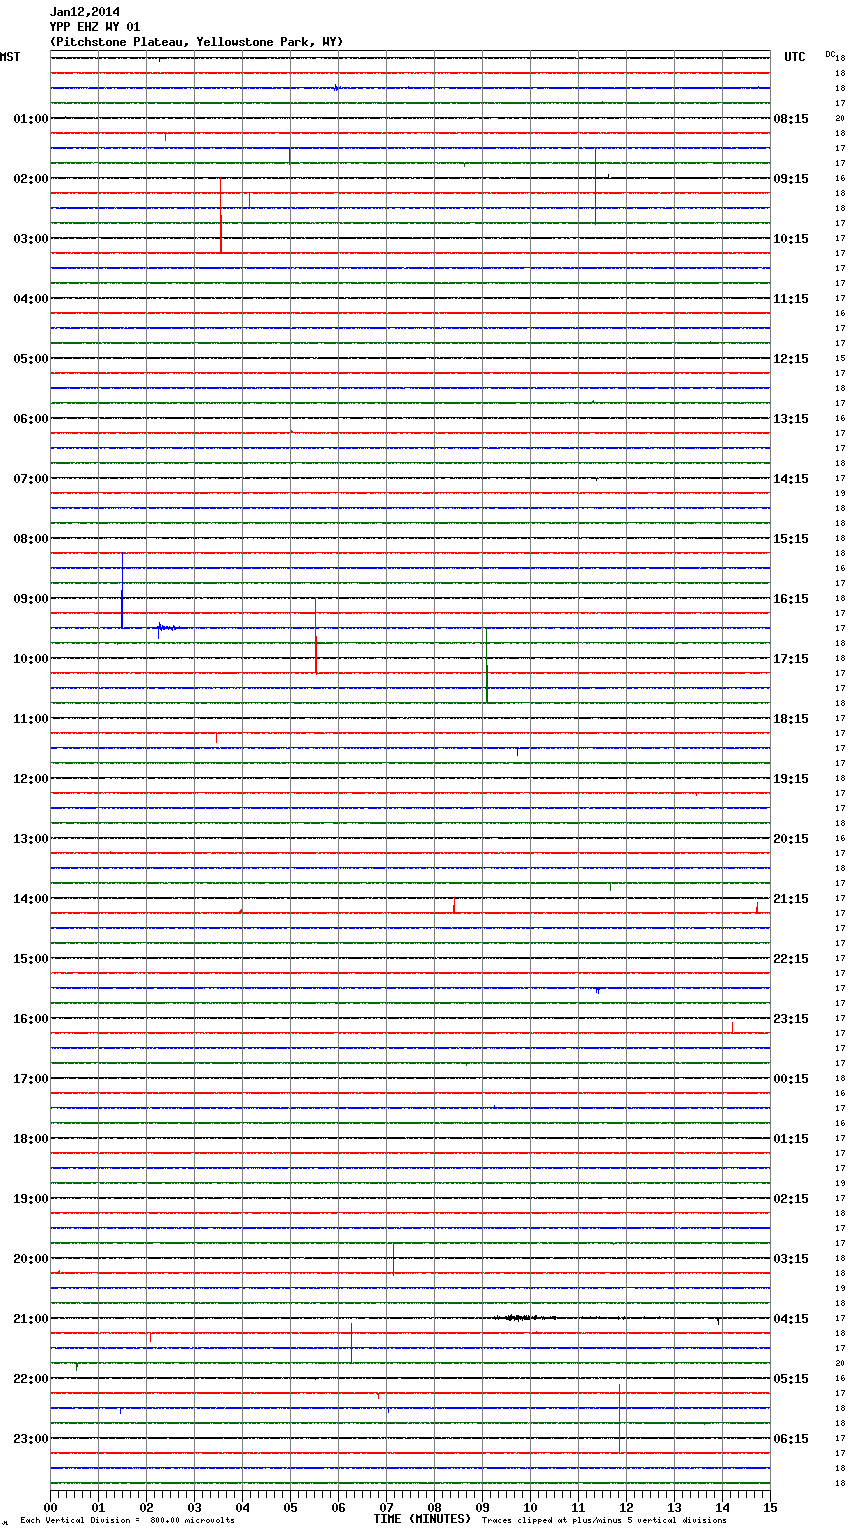850x1534 pixels.
Task: Click the 21:15 UTC time label
Action: [791, 899]
